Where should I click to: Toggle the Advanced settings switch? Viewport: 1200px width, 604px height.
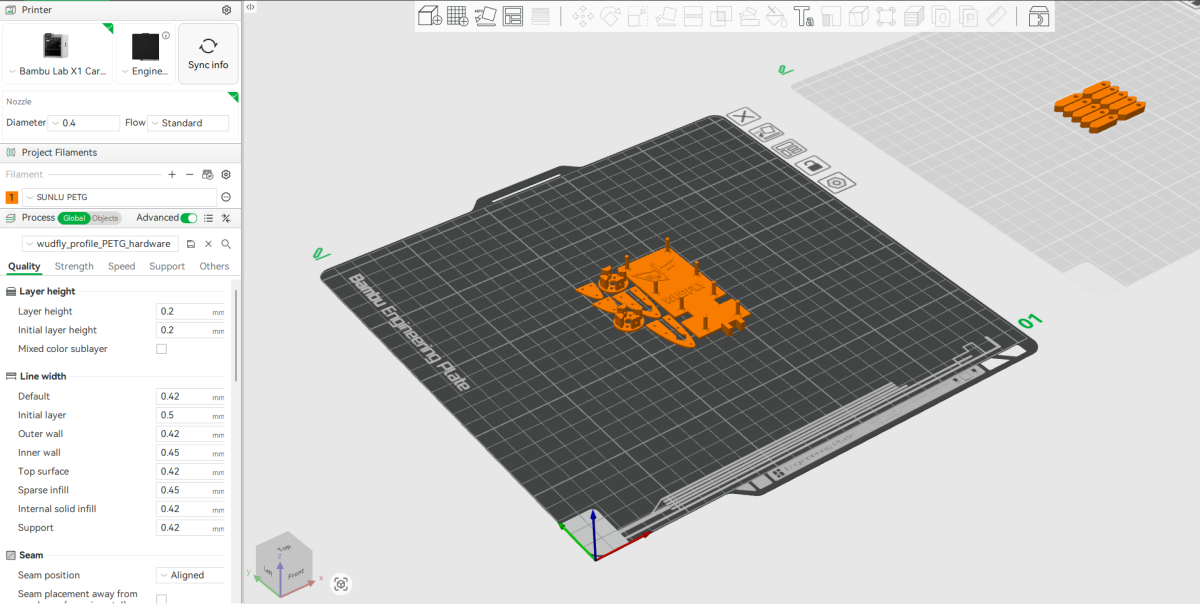point(188,218)
